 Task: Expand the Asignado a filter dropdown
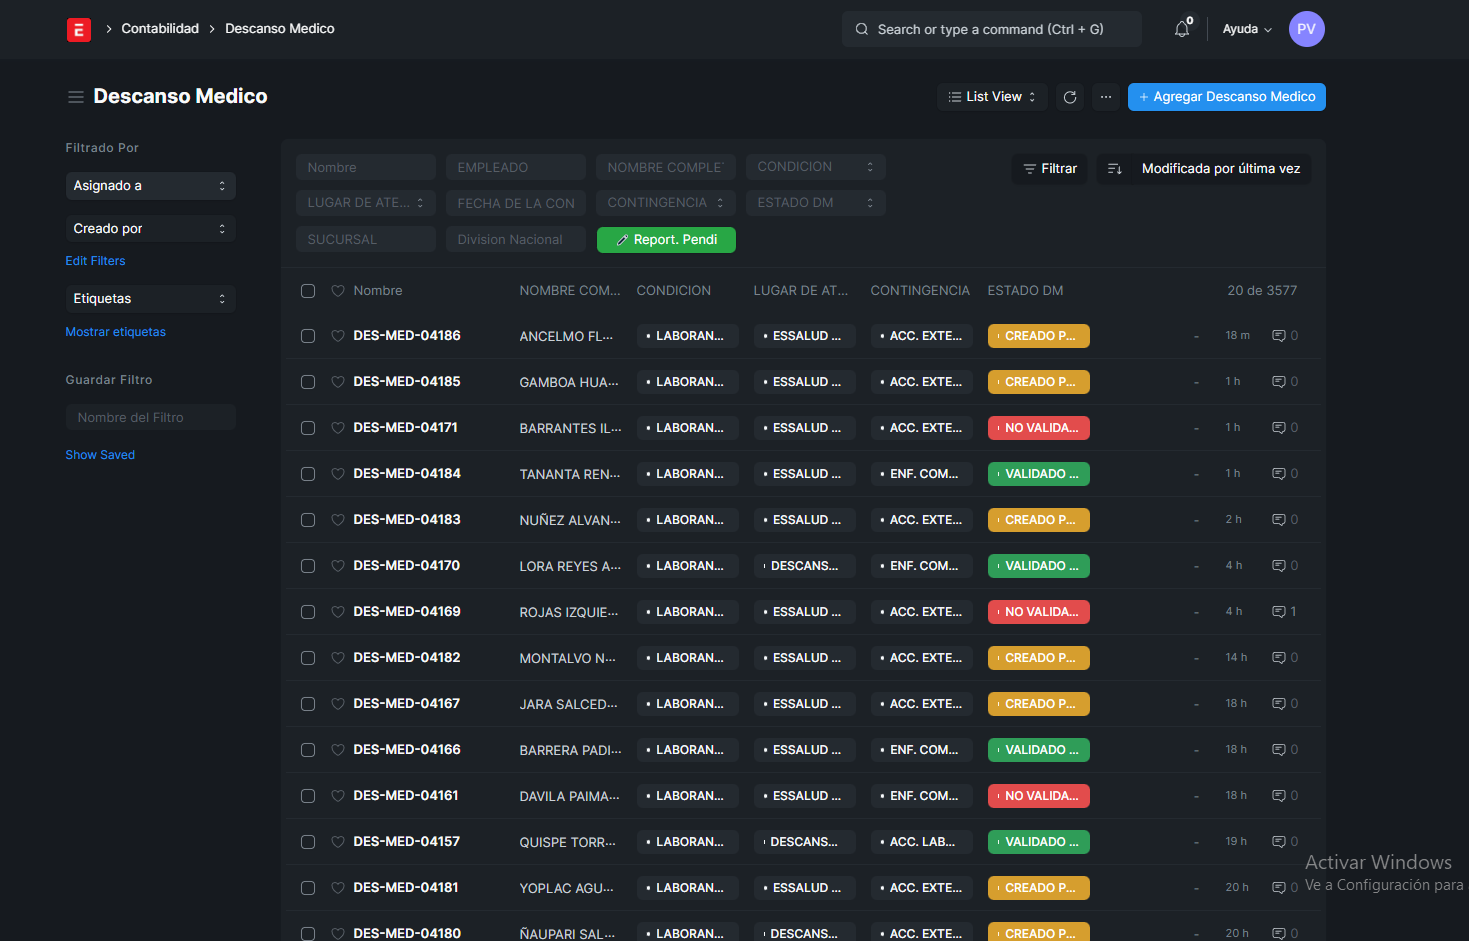coord(150,186)
